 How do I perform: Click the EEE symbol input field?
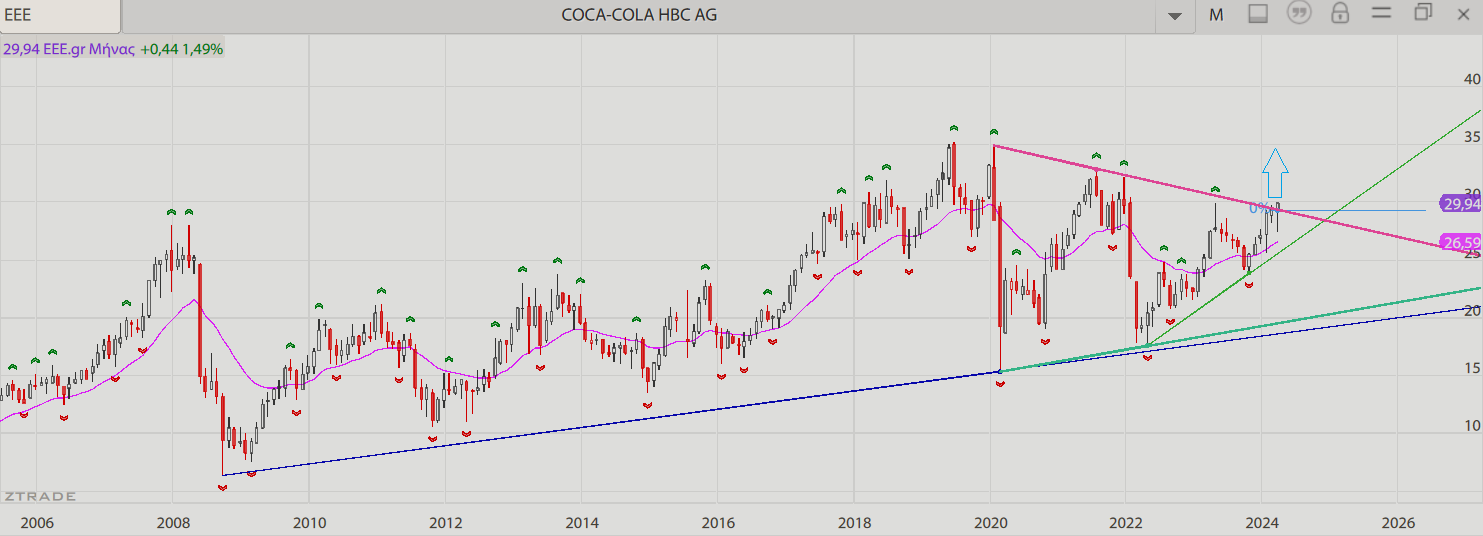point(60,16)
